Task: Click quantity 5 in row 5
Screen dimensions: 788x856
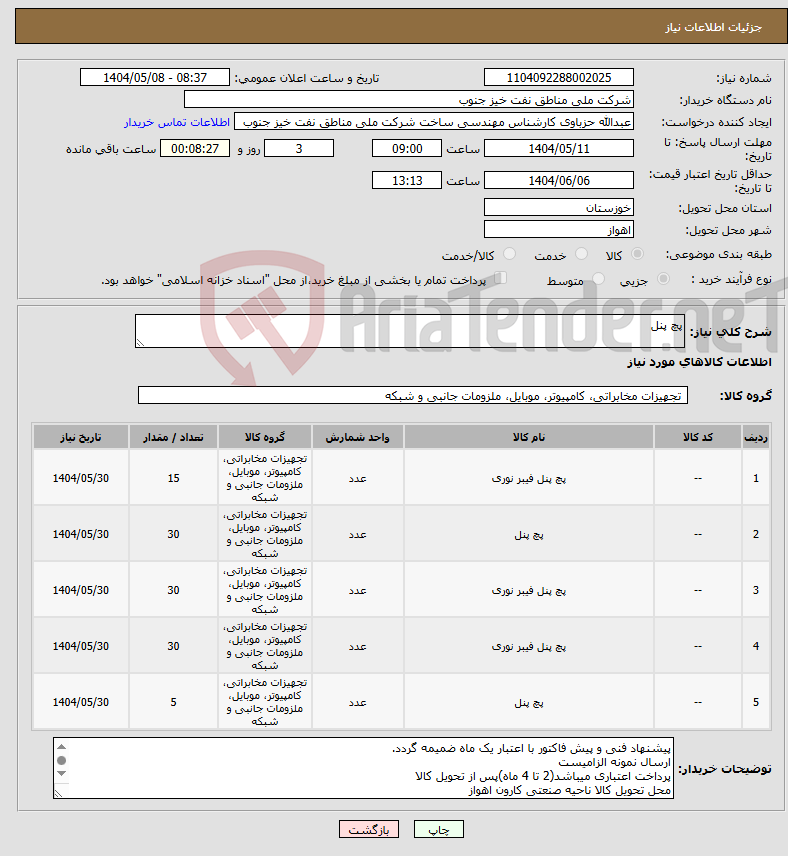Action: 173,703
